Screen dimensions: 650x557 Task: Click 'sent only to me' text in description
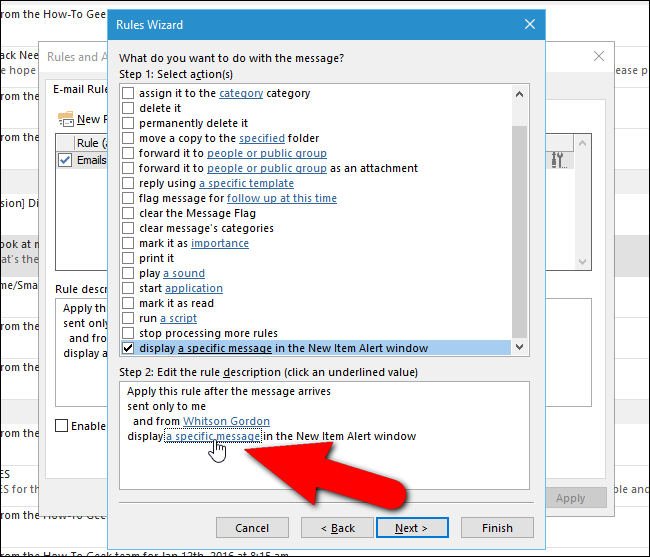[x=166, y=406]
